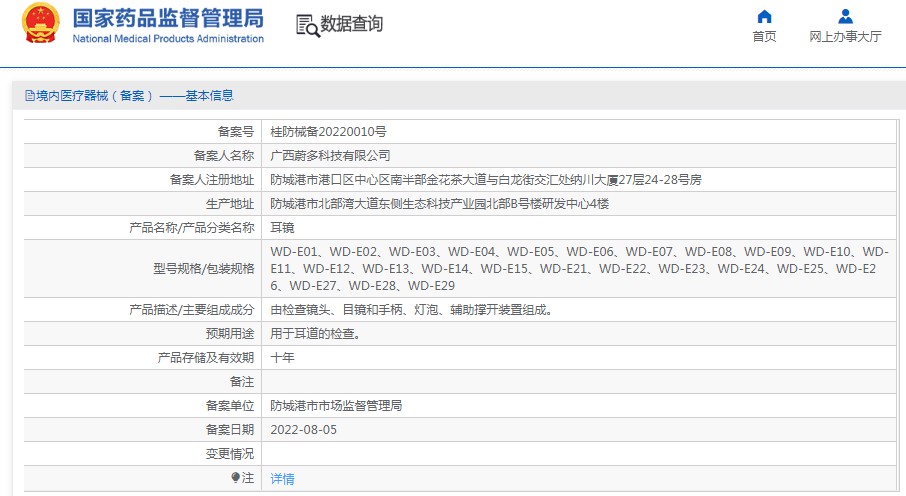
Task: Select validity value 十年
Action: [x=283, y=358]
